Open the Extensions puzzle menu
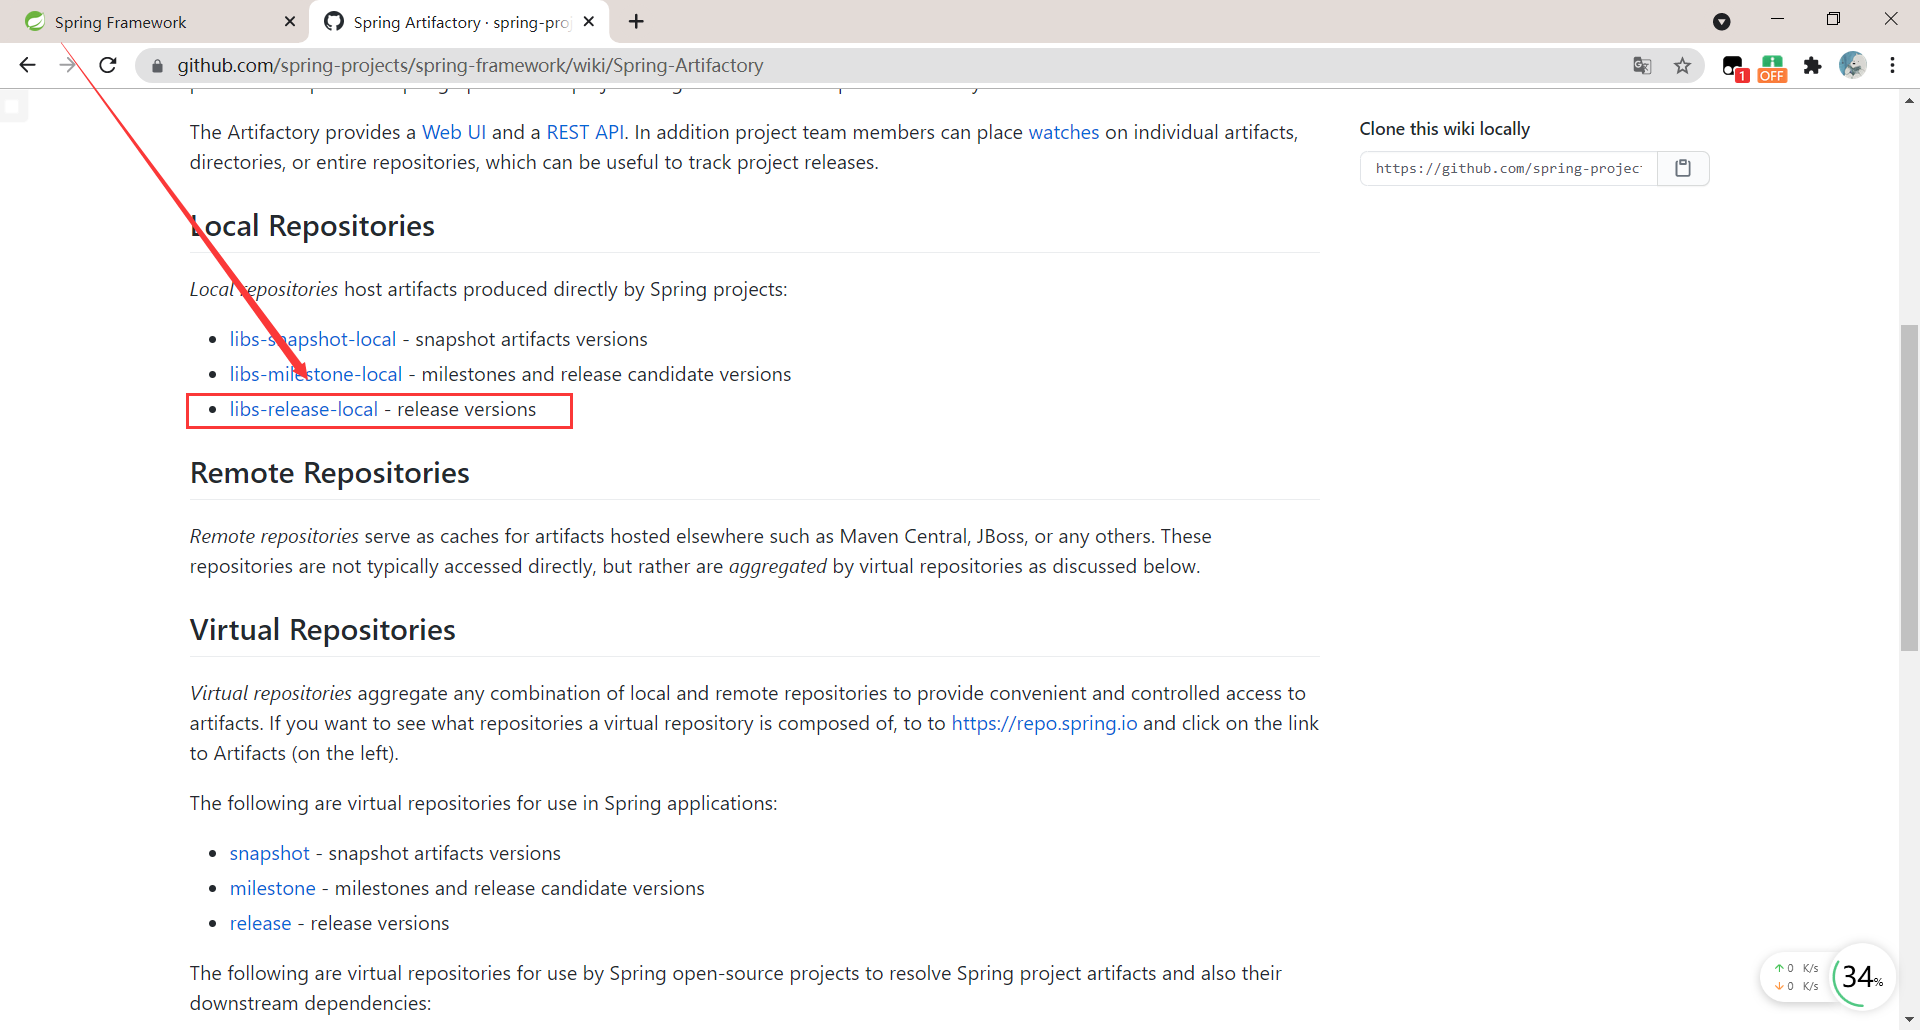The height and width of the screenshot is (1030, 1920). [x=1812, y=65]
